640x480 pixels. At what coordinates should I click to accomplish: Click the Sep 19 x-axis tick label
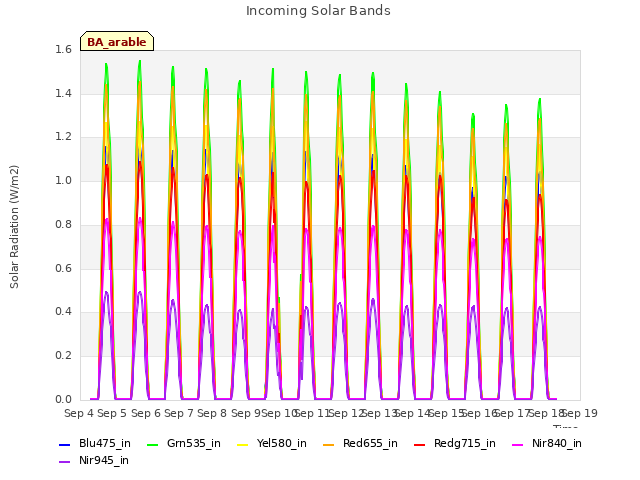[x=580, y=413]
